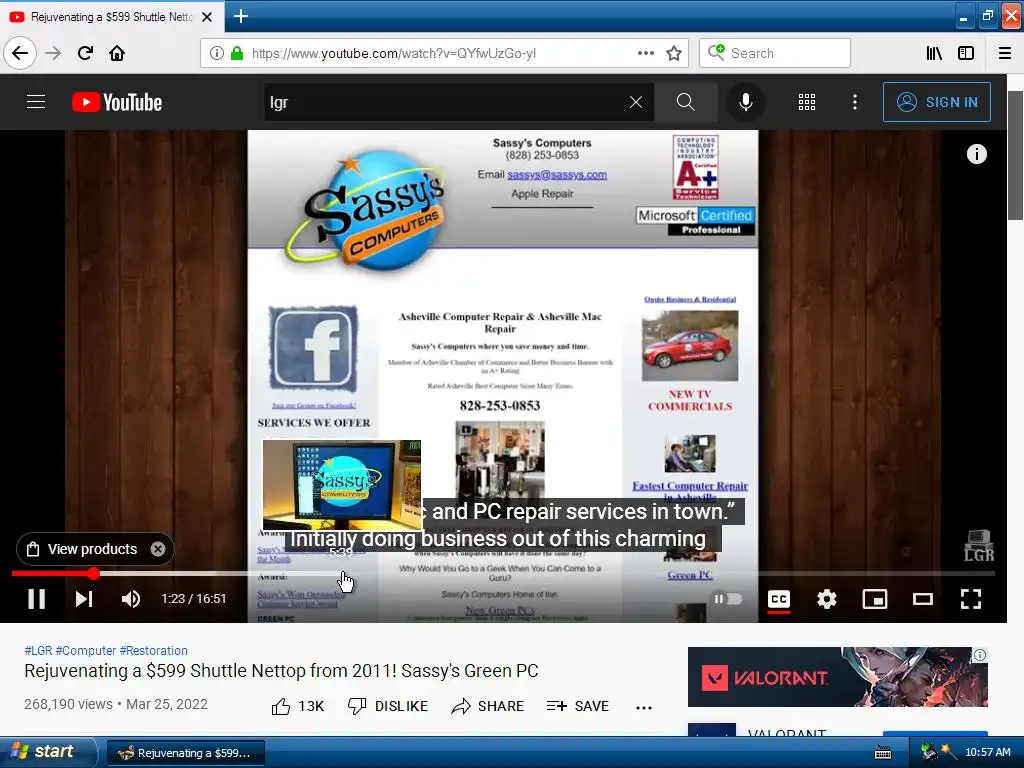
Task: Open a new browser tab
Action: pos(240,16)
